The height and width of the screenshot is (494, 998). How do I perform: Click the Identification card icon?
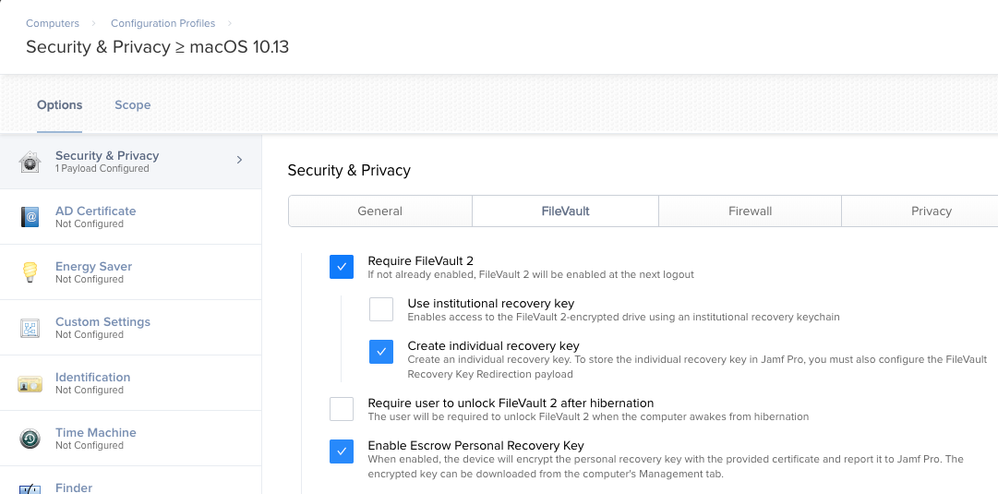30,384
